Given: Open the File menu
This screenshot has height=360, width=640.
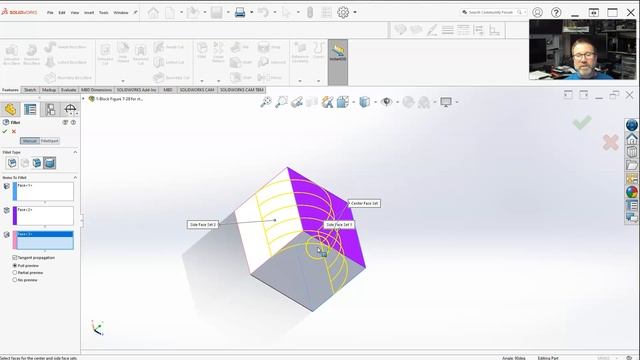Looking at the screenshot, I should tap(50, 13).
